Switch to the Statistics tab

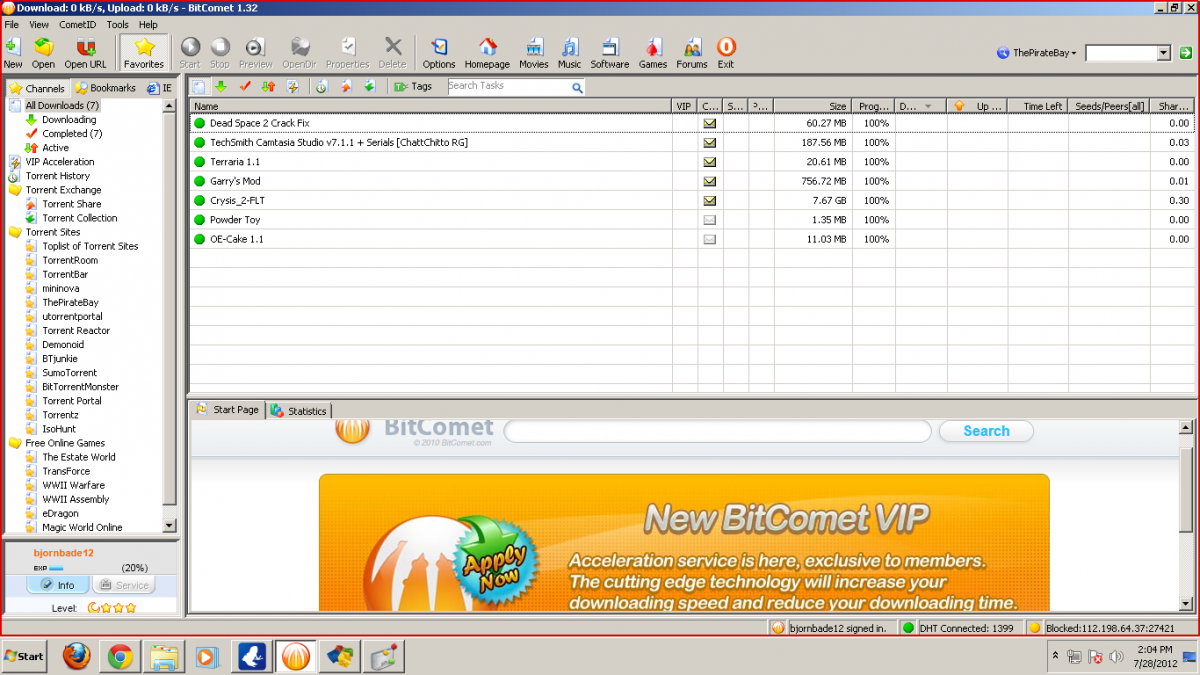coord(299,411)
